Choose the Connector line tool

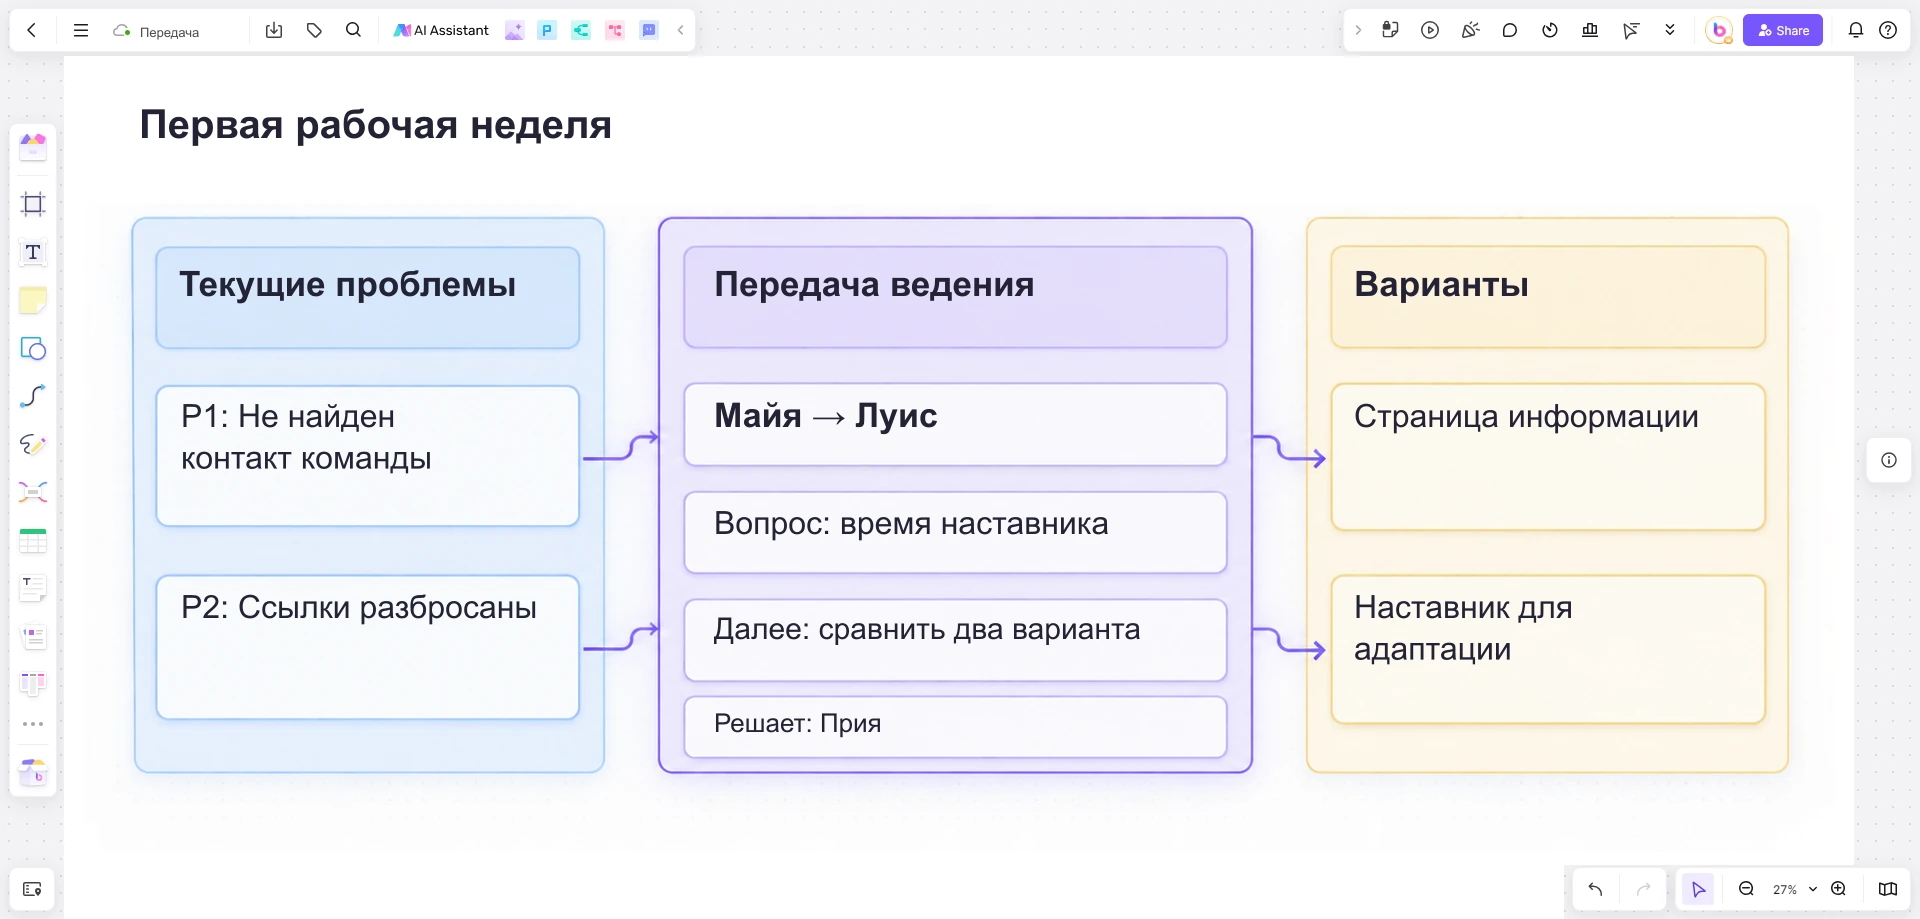(33, 396)
